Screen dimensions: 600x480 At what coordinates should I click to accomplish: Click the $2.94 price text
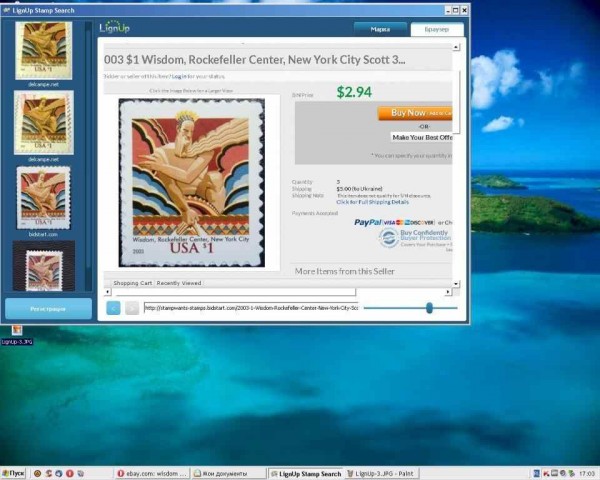(354, 92)
